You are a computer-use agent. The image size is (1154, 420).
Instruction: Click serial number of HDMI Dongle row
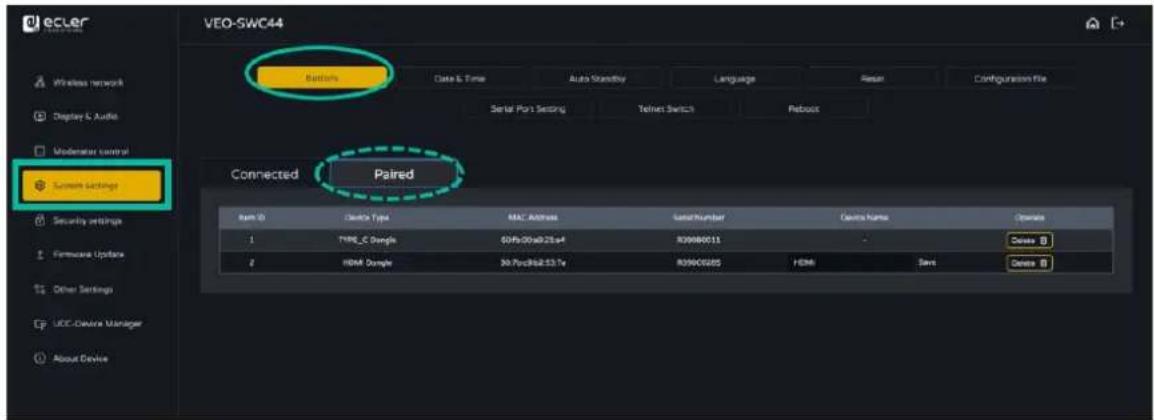(x=697, y=263)
